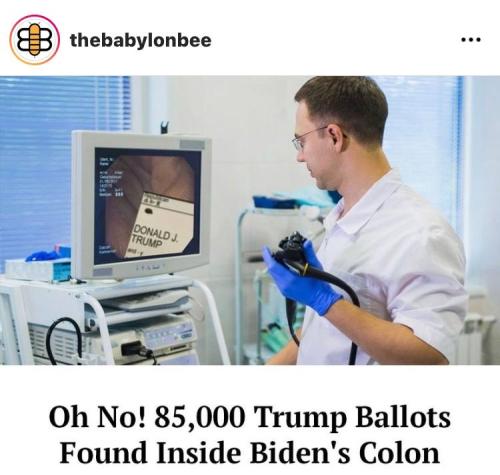
Task: Open thebabylonbee profile avatar
Action: (x=35, y=39)
